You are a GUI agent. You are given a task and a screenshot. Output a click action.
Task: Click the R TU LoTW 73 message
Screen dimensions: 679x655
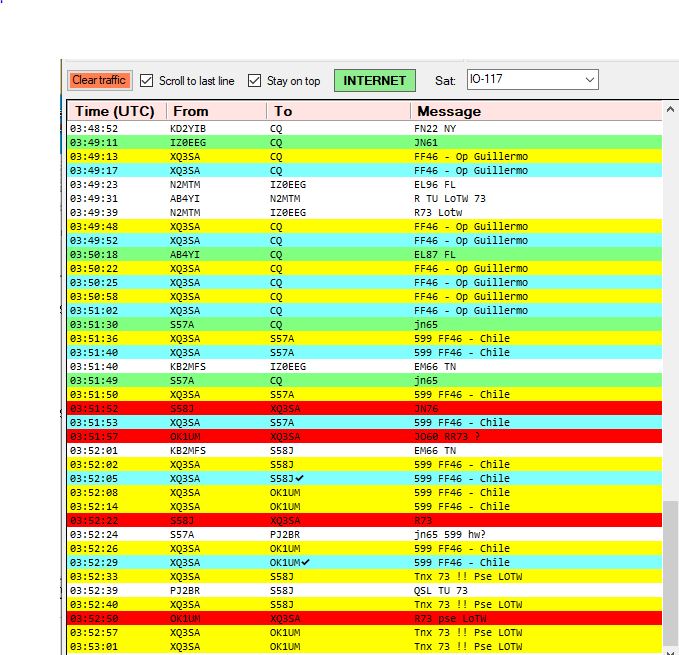[x=449, y=199]
